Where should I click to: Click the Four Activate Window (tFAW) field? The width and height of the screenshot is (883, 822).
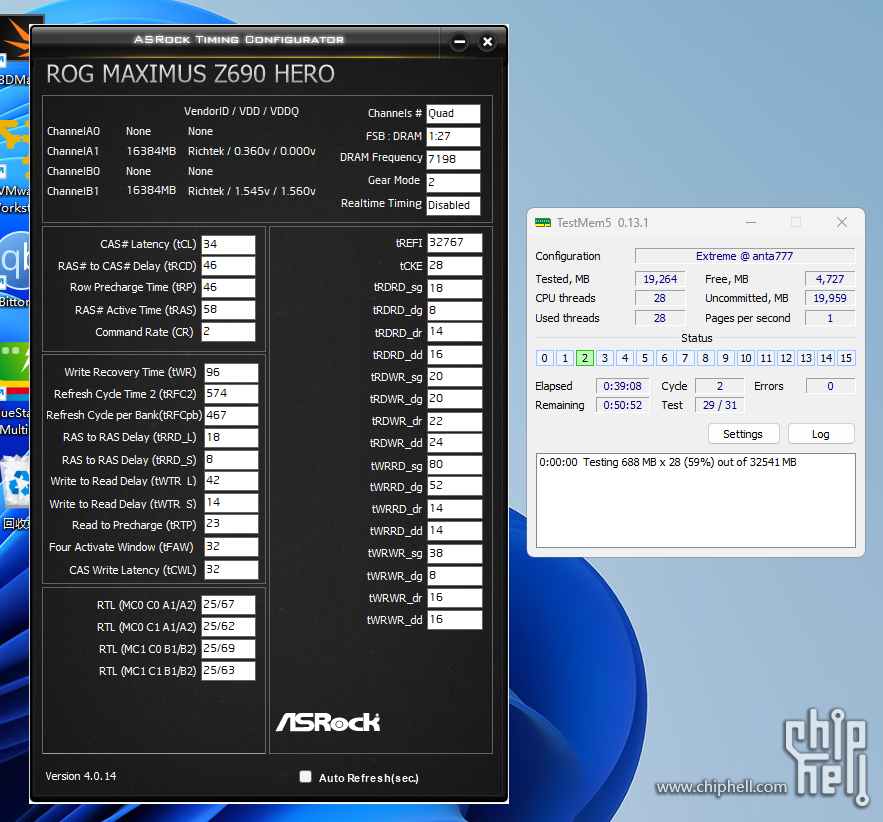coord(231,547)
